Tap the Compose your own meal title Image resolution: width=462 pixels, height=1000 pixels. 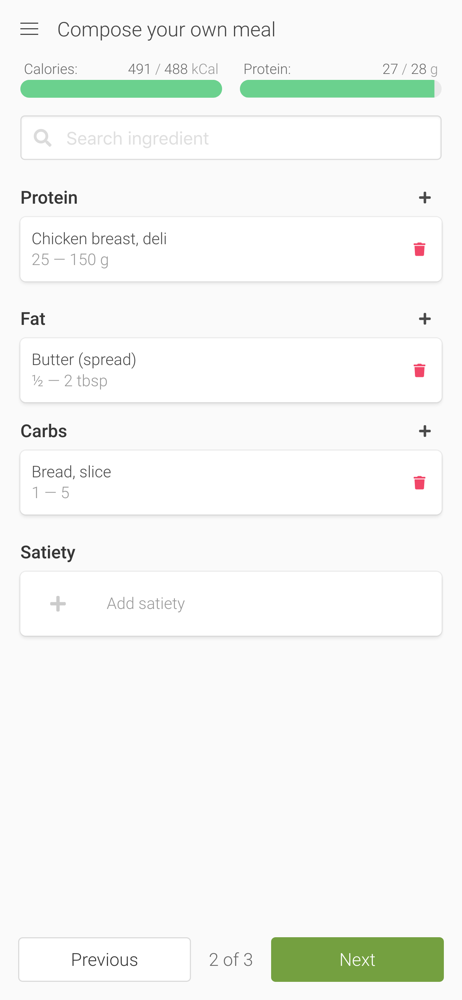click(167, 30)
